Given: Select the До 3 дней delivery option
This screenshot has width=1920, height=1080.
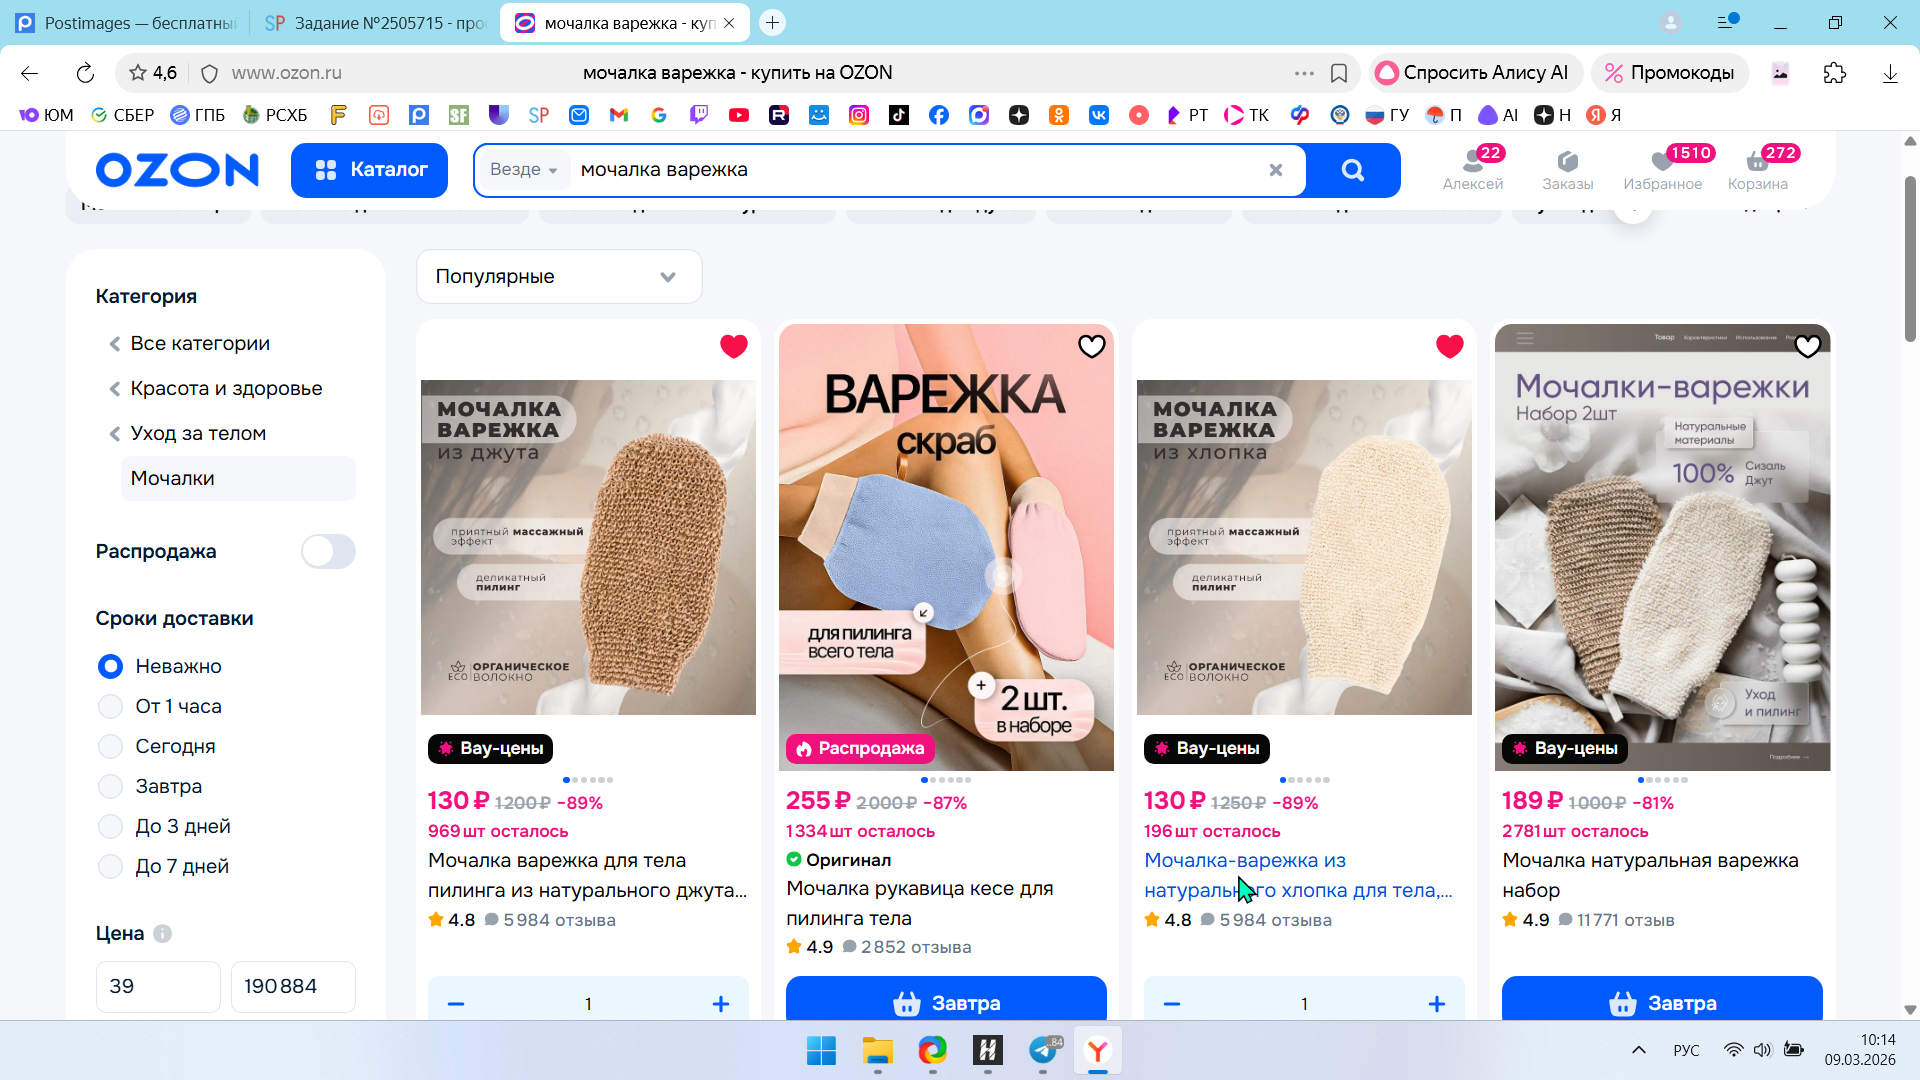Looking at the screenshot, I should click(111, 826).
